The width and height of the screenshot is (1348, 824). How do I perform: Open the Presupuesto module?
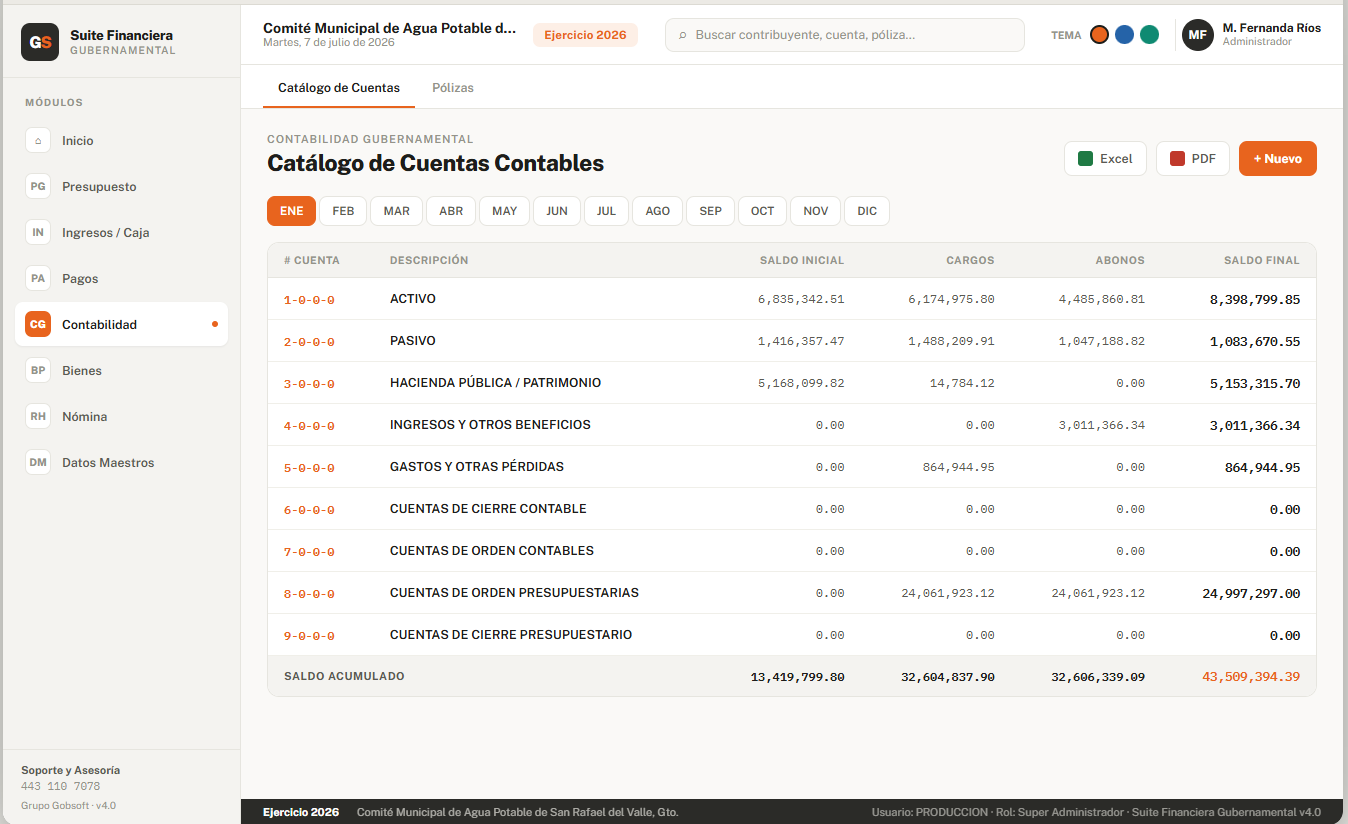pyautogui.click(x=121, y=187)
